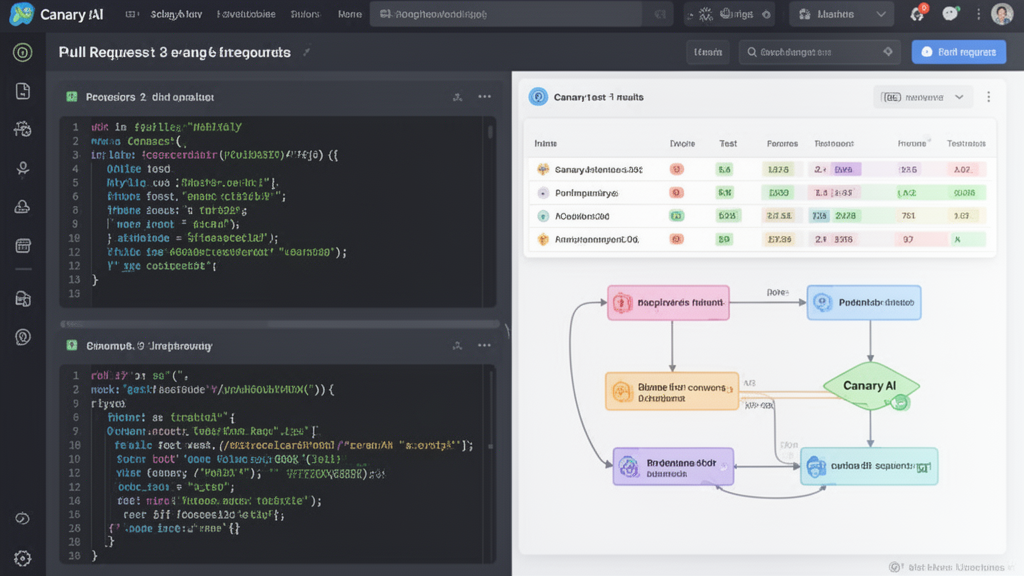Click the notification bell in the top bar
The width and height of the screenshot is (1024, 576).
[916, 13]
